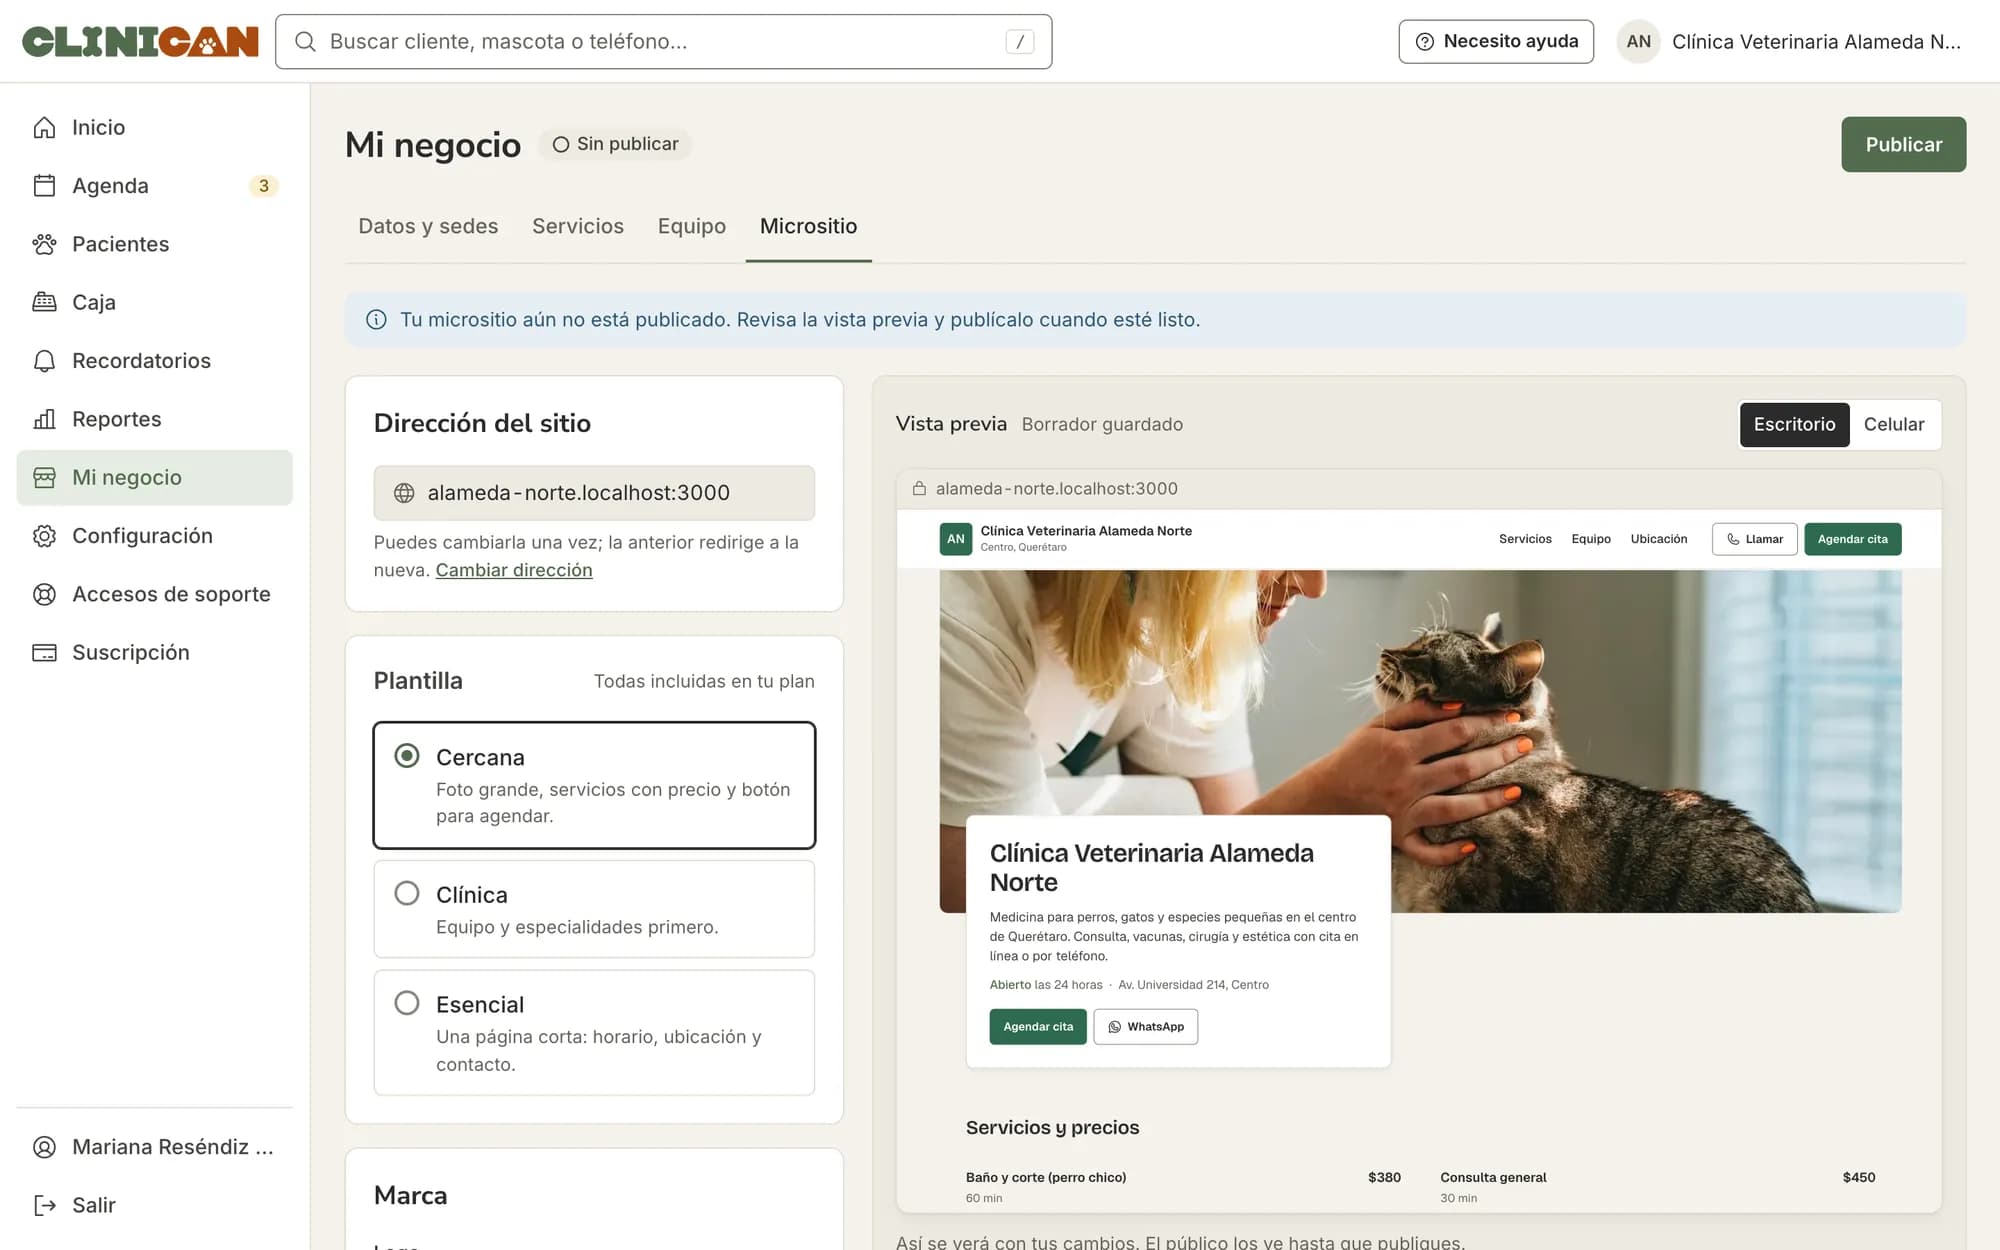This screenshot has height=1250, width=2000.
Task: Click the WhatsApp button in preview
Action: click(x=1145, y=1027)
